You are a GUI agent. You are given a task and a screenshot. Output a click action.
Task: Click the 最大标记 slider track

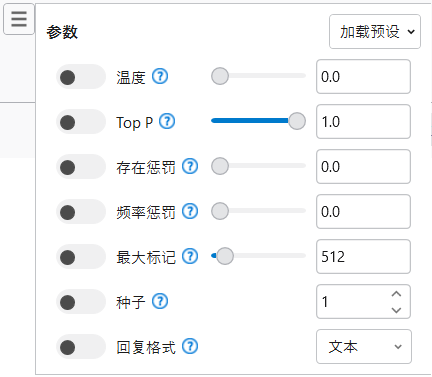258,256
